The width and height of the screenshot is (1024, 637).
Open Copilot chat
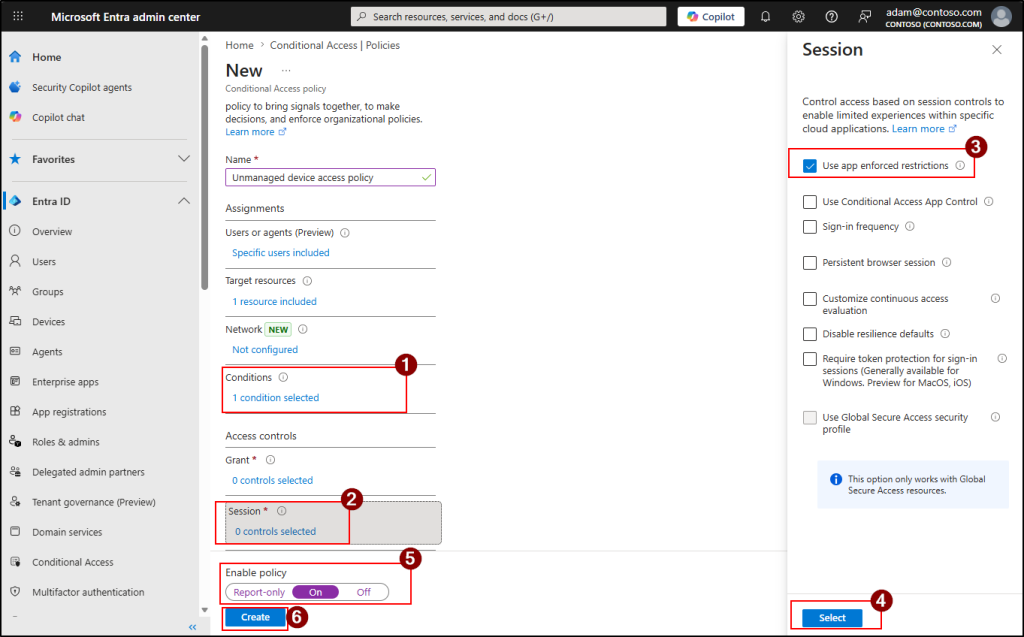(x=58, y=117)
